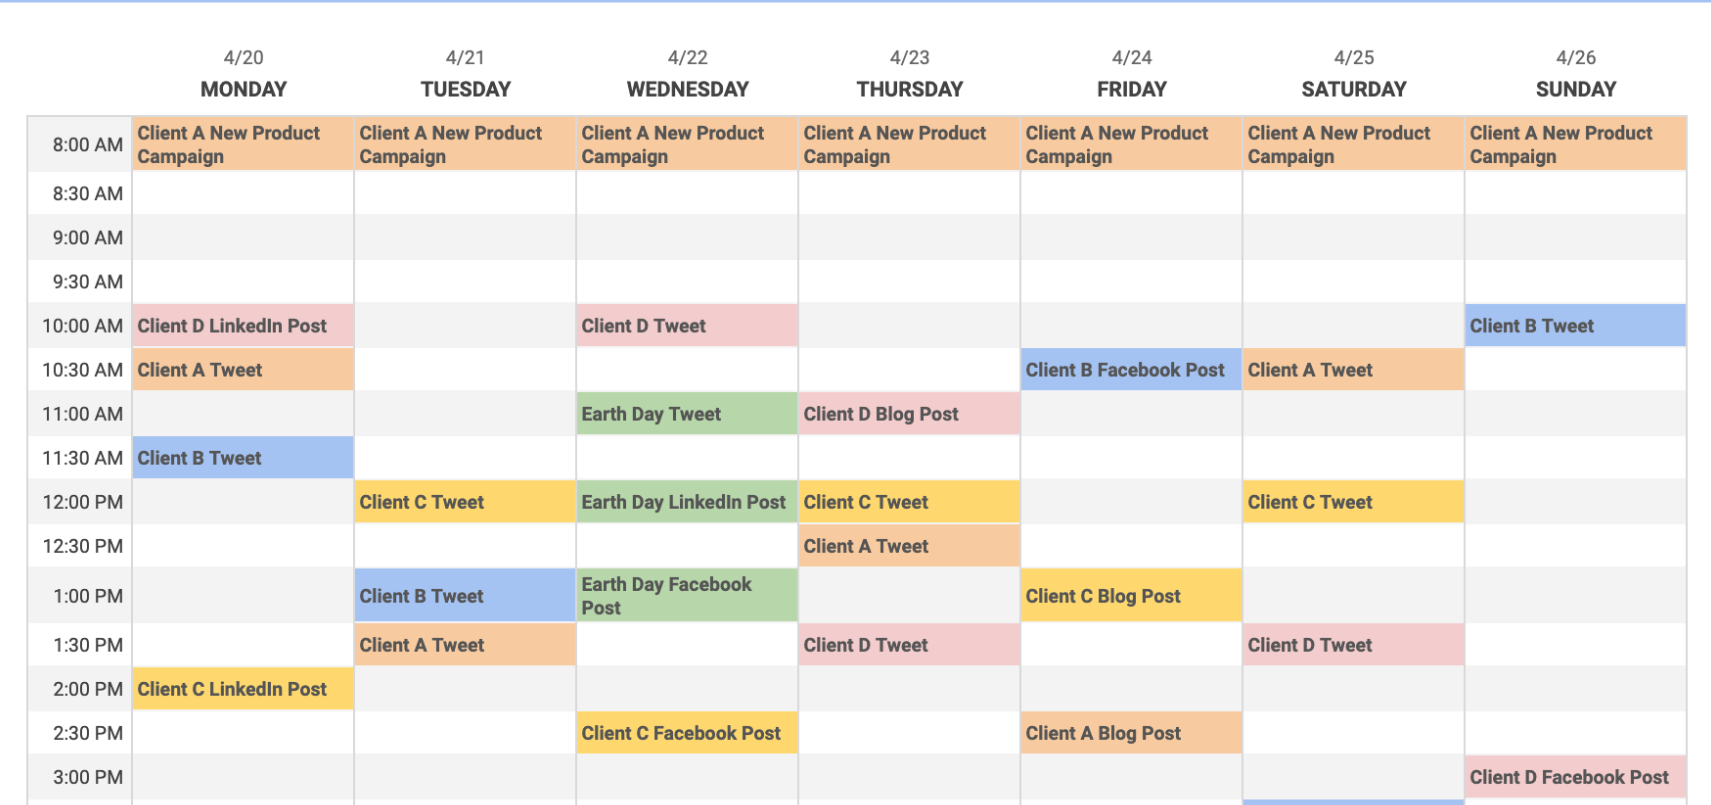
Task: Click Wednesday's Client D Tweet cell
Action: pos(686,326)
